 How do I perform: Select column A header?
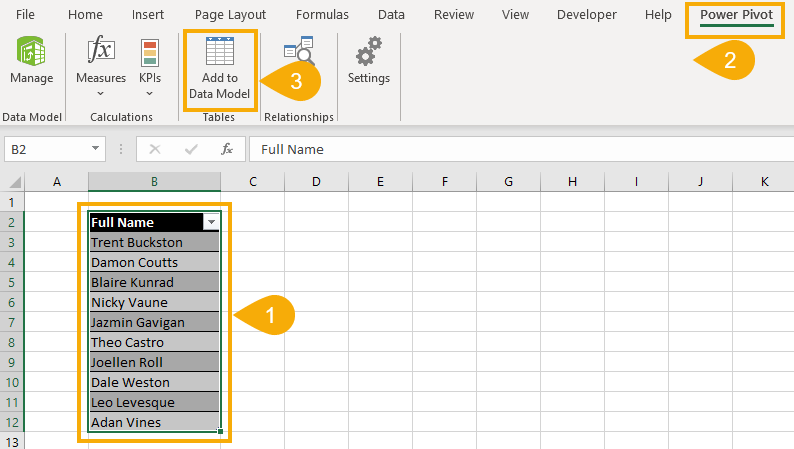click(x=57, y=182)
